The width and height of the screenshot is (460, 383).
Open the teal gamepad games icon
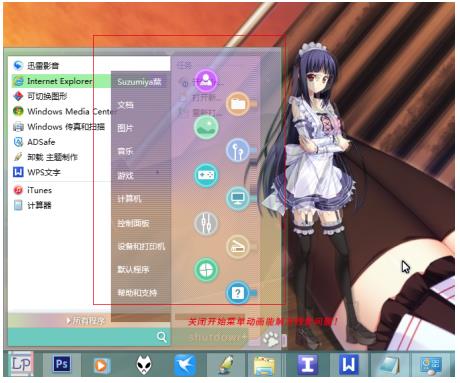pos(206,175)
